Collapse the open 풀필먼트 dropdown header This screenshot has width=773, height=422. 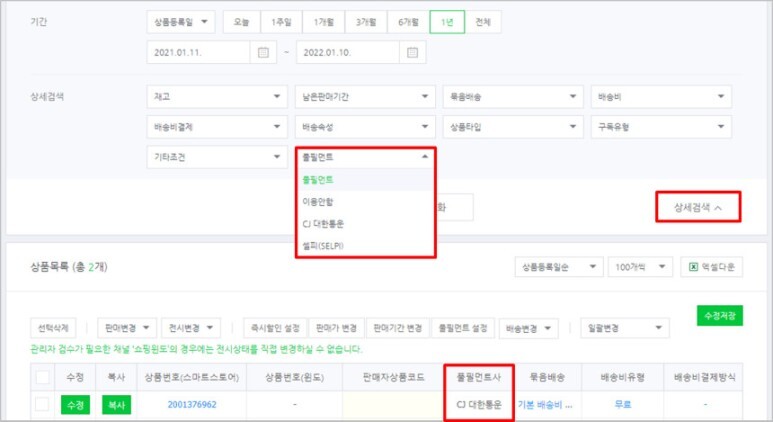click(x=365, y=157)
